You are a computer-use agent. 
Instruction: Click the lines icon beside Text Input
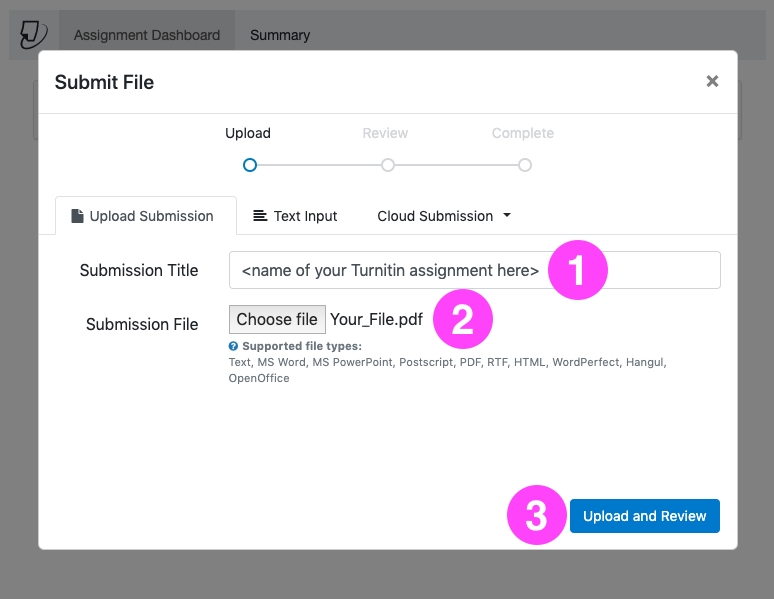pyautogui.click(x=260, y=216)
